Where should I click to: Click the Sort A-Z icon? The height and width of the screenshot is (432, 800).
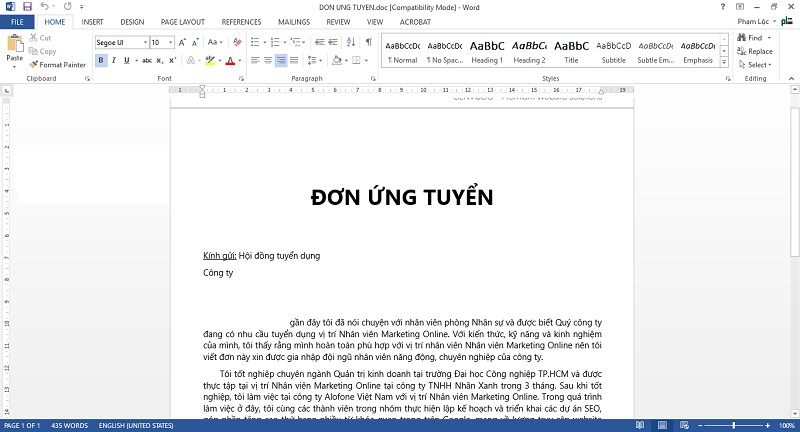click(x=349, y=42)
